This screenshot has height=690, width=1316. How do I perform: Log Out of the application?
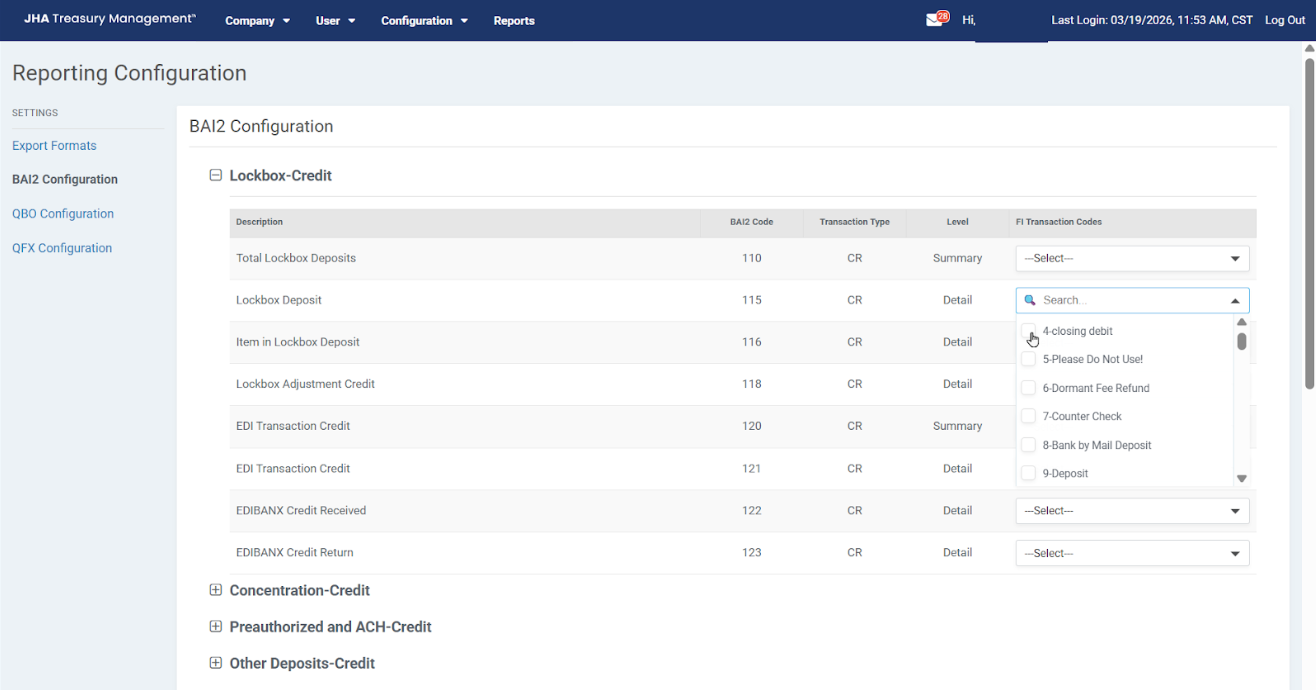(x=1285, y=20)
